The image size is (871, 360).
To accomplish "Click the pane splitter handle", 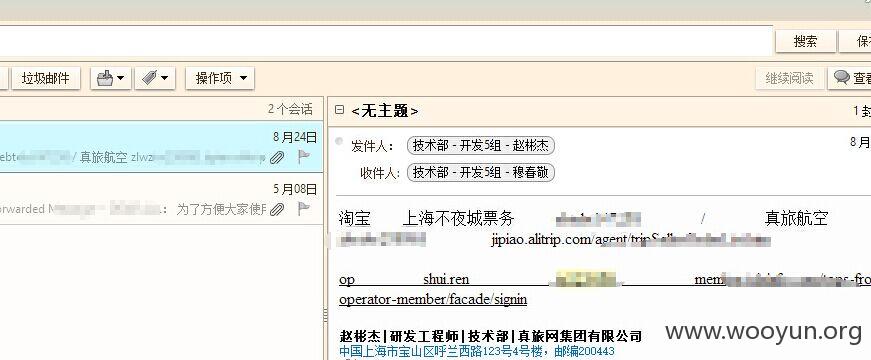I will [x=326, y=316].
